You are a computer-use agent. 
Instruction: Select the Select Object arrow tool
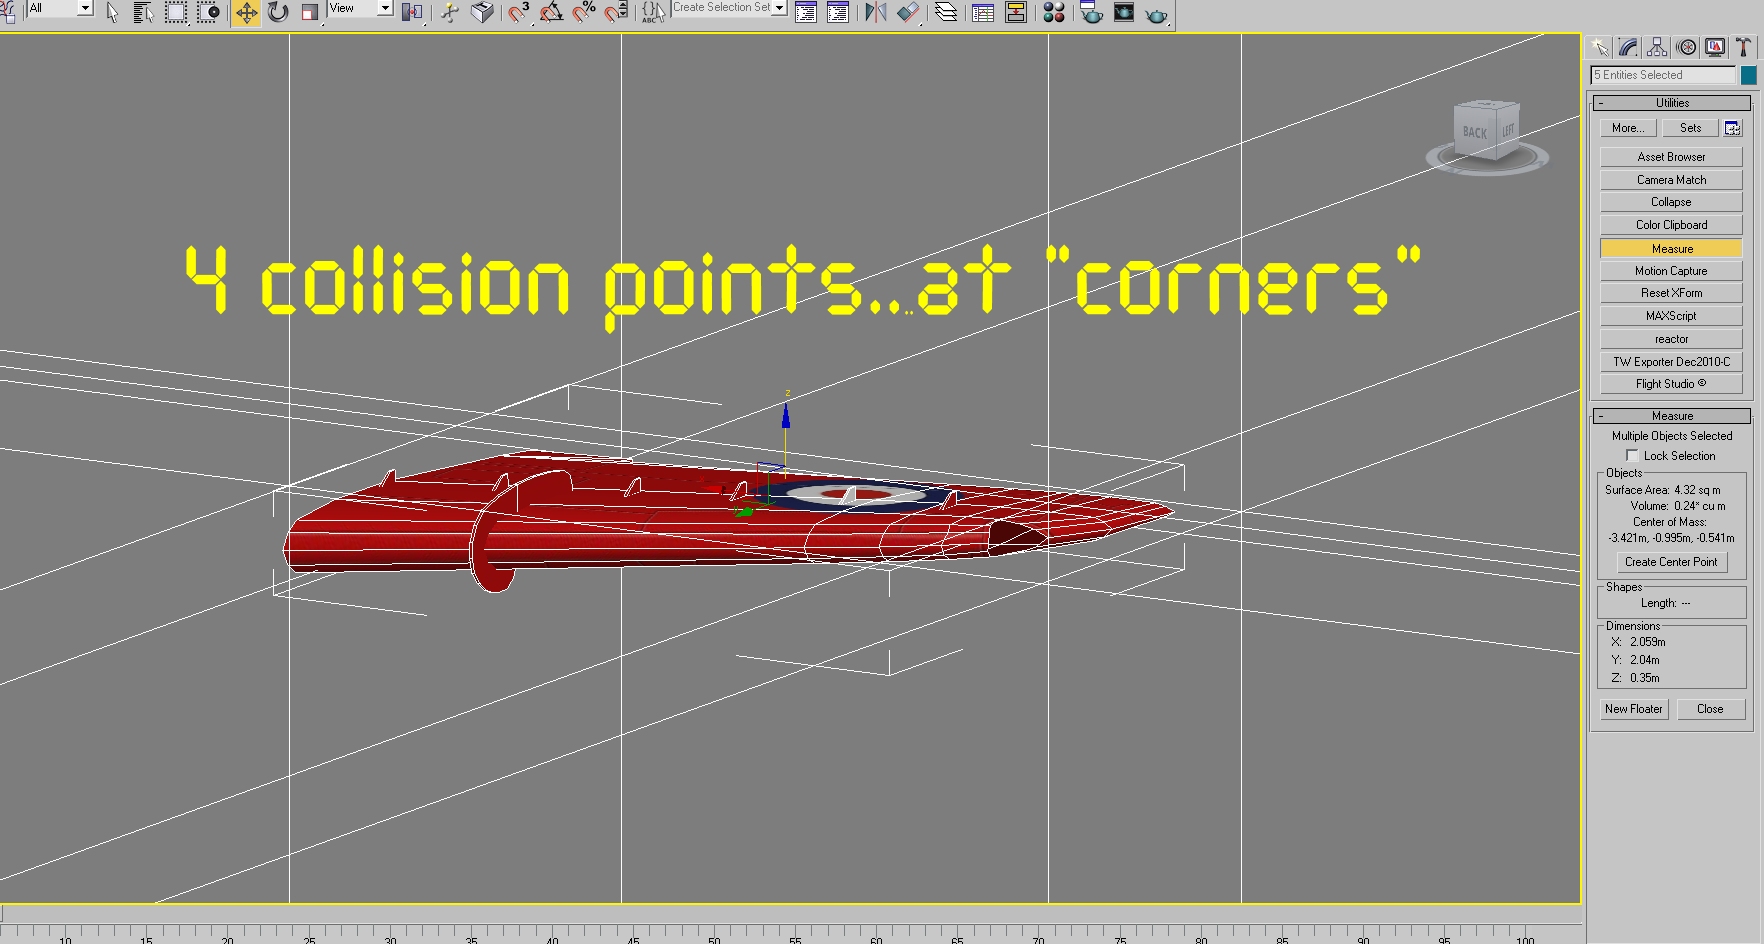pos(112,13)
